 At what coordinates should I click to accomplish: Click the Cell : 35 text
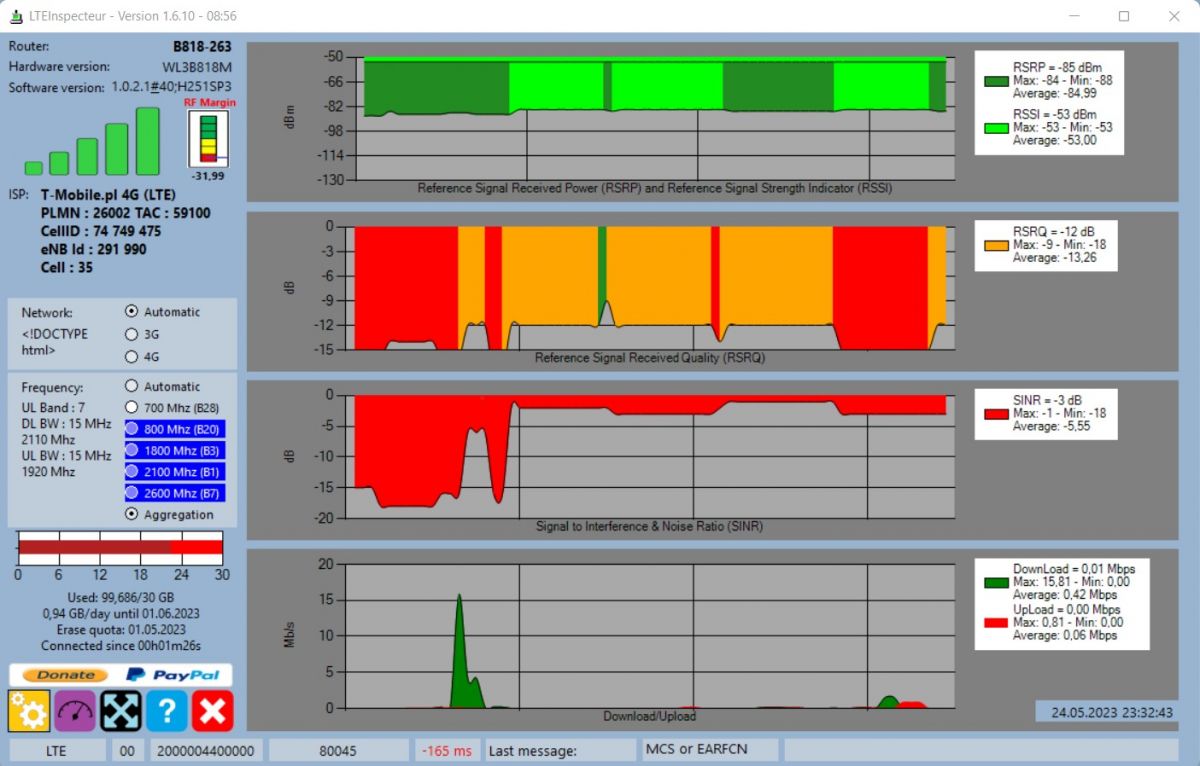point(68,268)
